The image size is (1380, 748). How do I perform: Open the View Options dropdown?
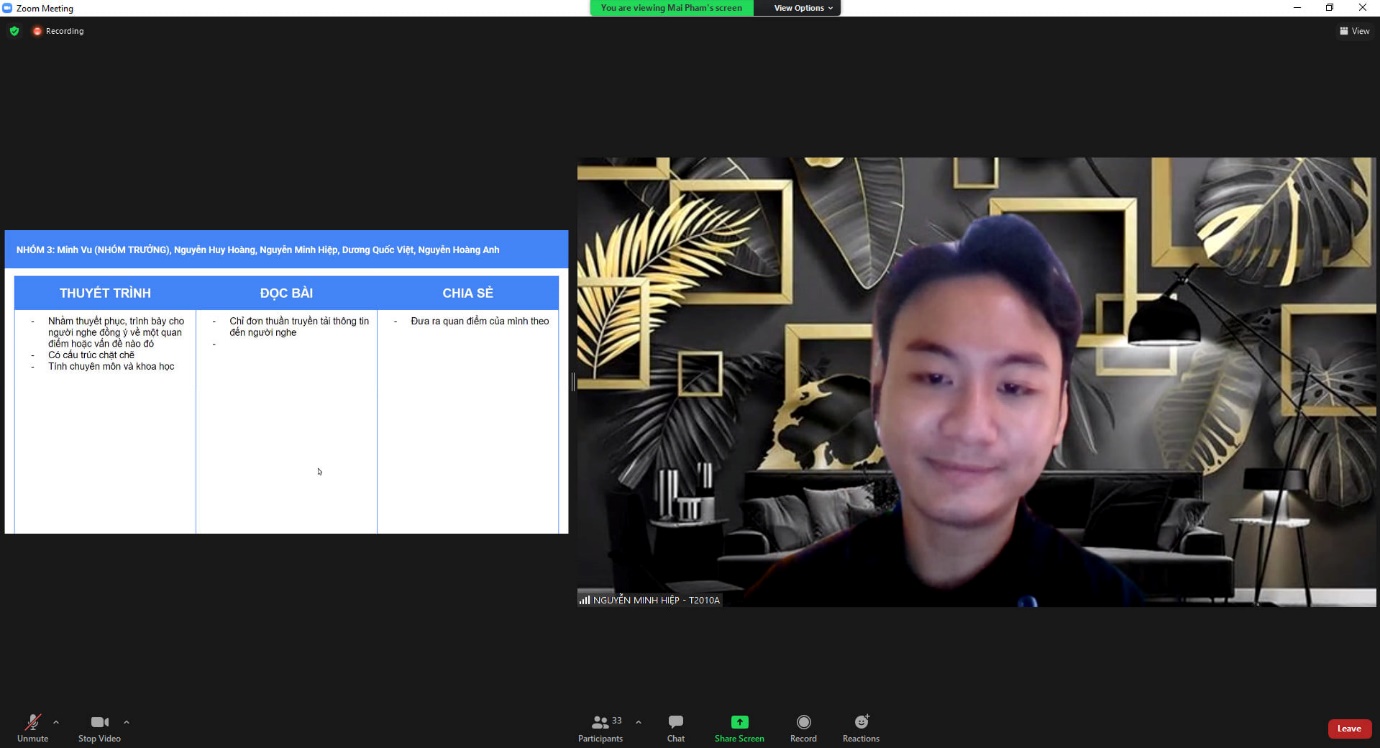pos(803,8)
